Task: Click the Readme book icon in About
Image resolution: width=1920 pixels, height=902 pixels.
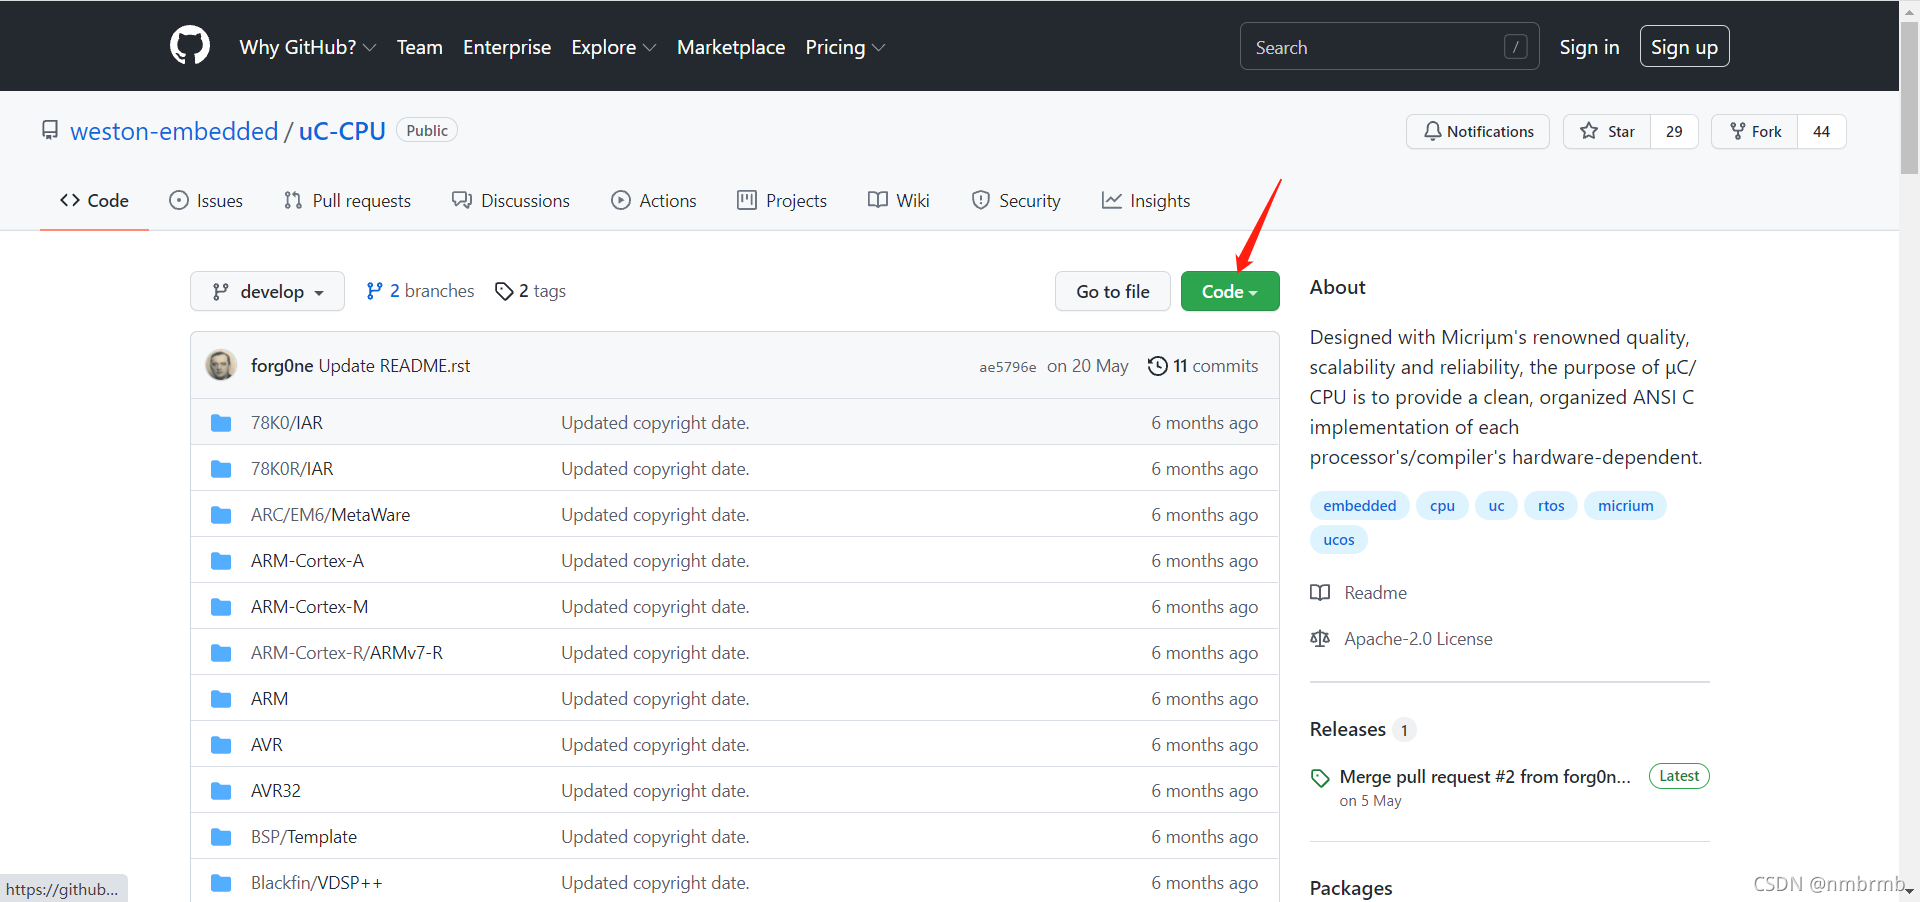Action: 1320,593
